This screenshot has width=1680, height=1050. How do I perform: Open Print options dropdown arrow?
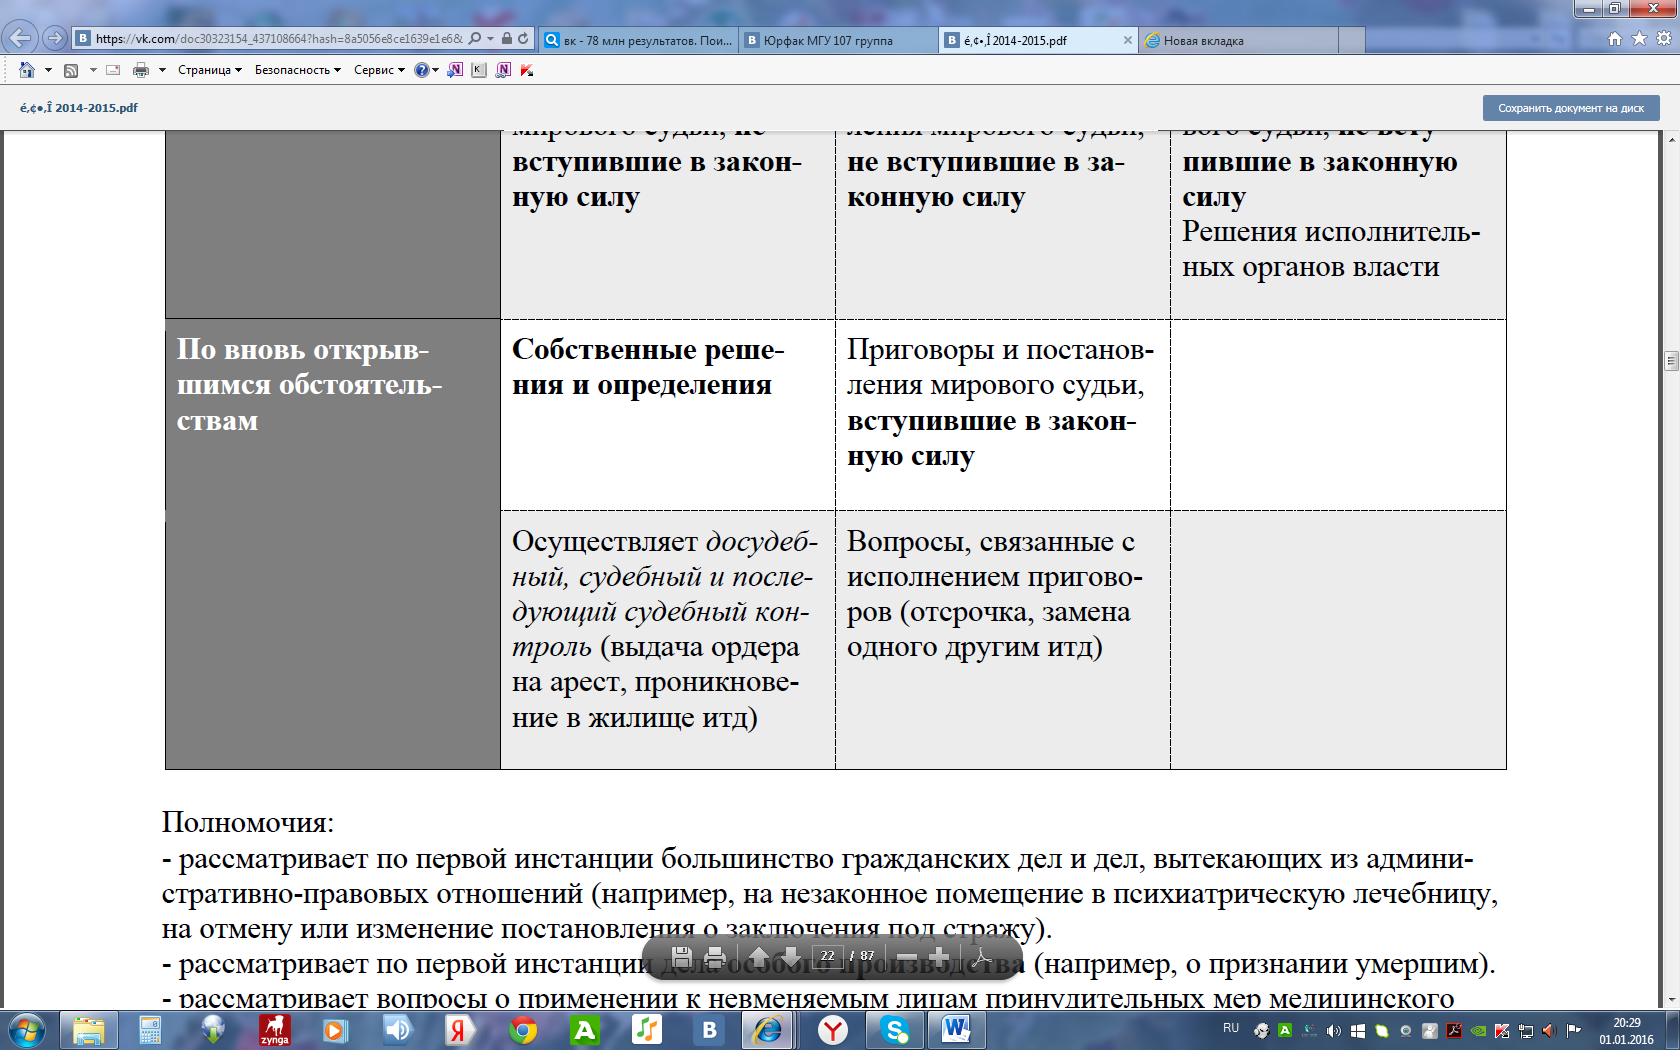point(162,70)
